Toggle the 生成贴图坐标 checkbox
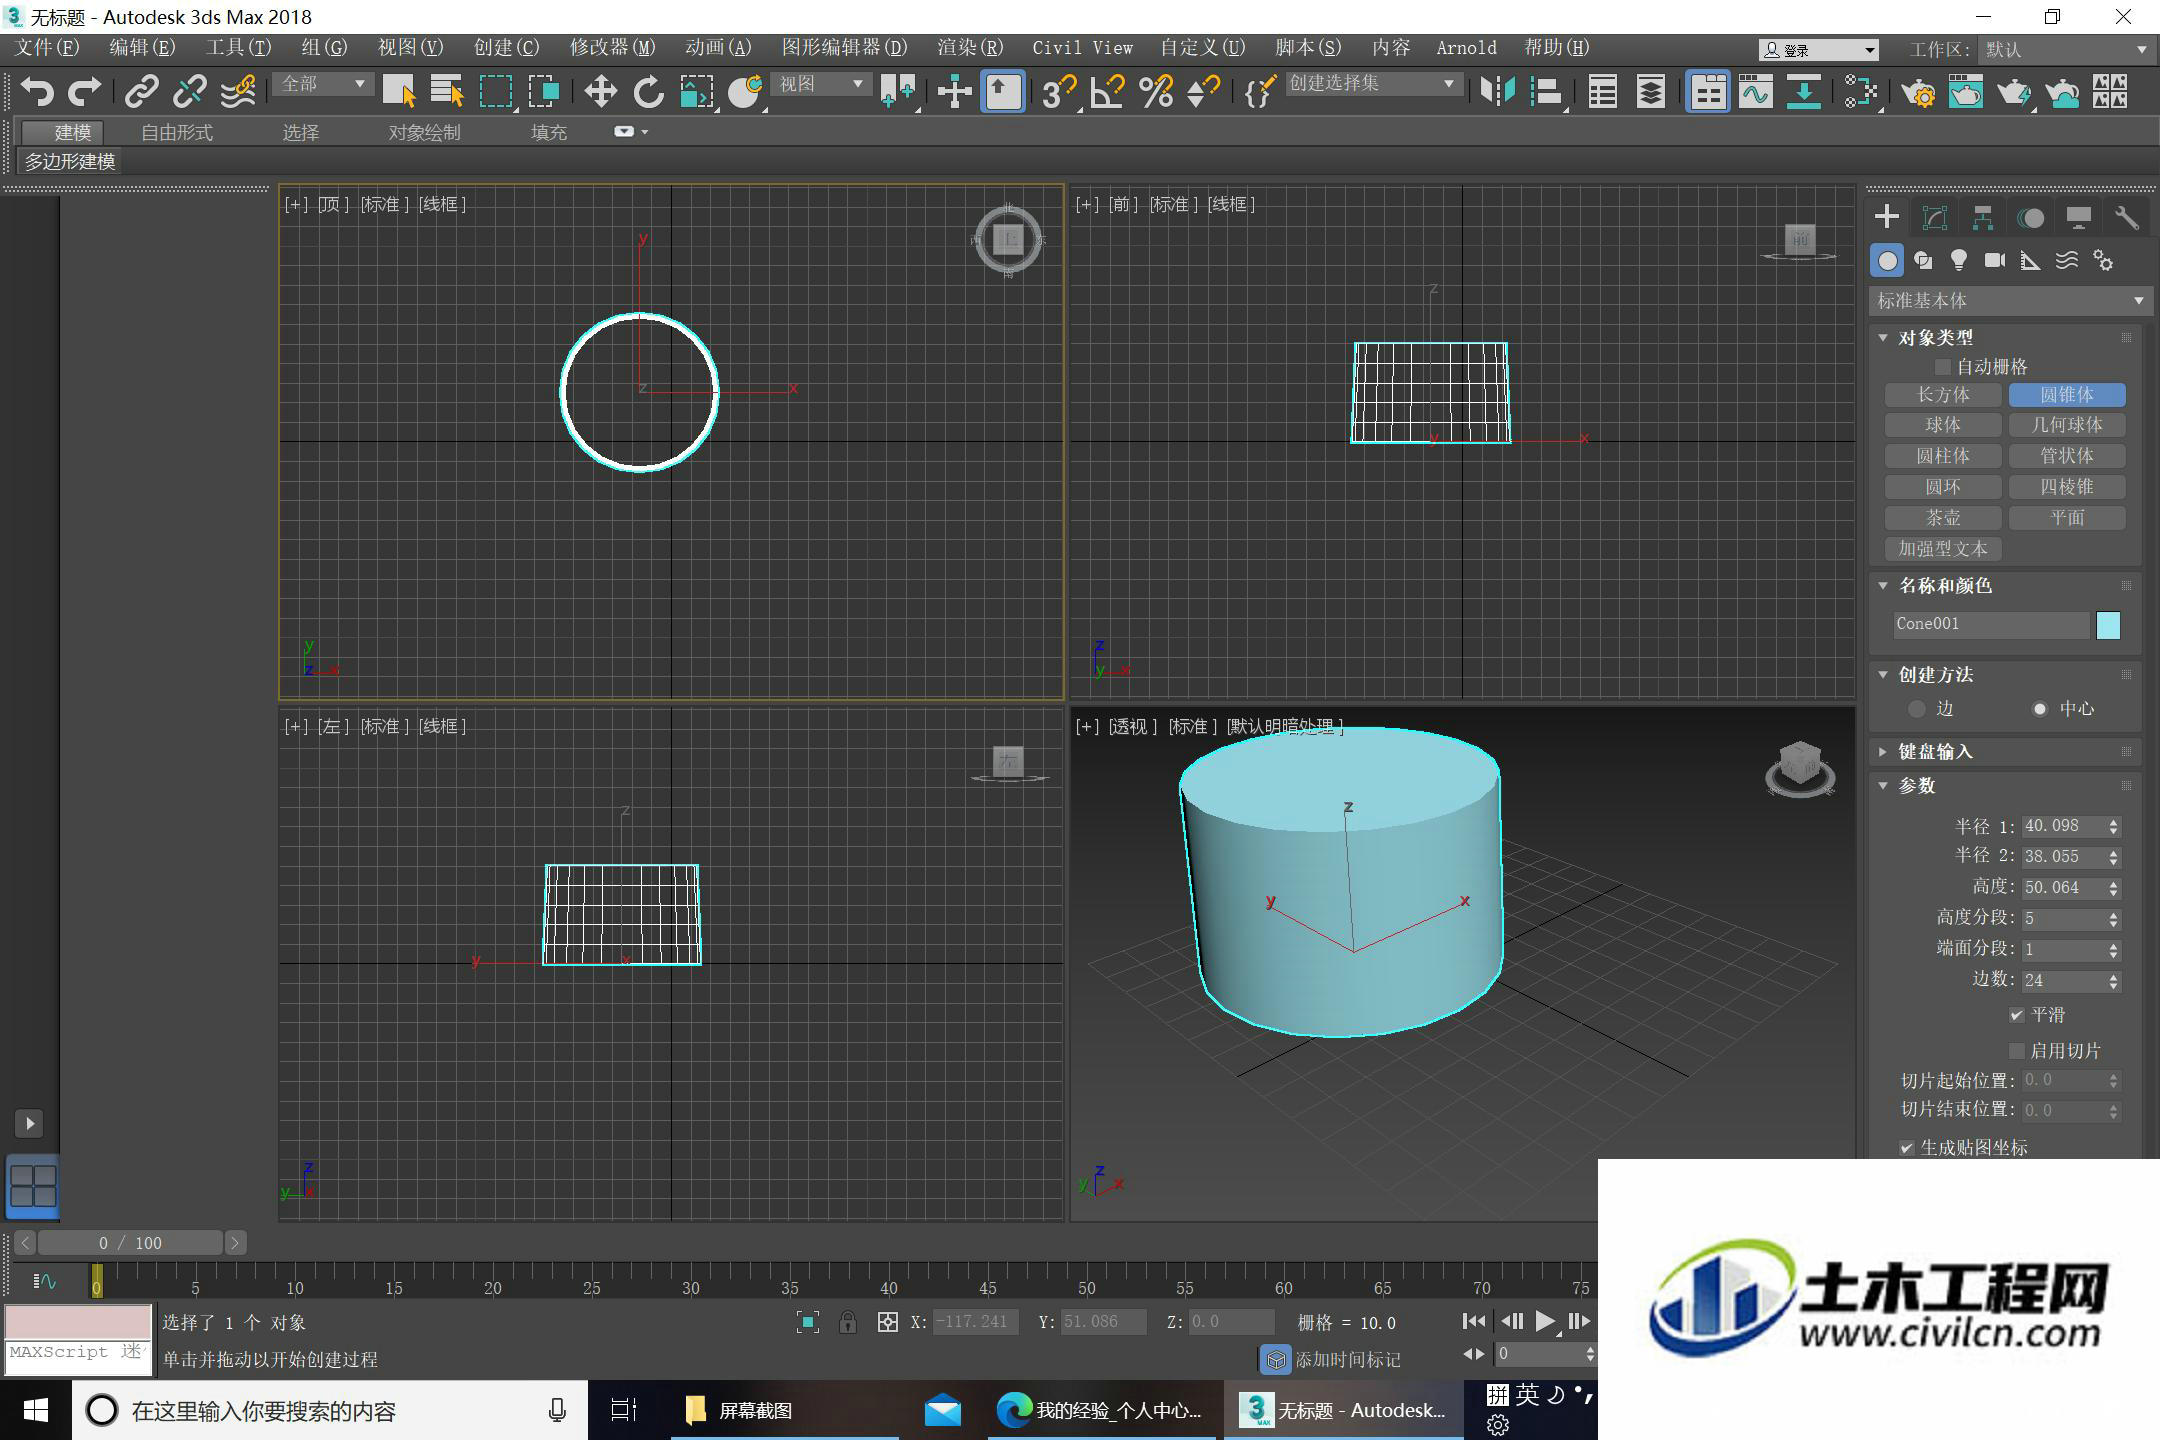The height and width of the screenshot is (1440, 2160). 1907,1148
